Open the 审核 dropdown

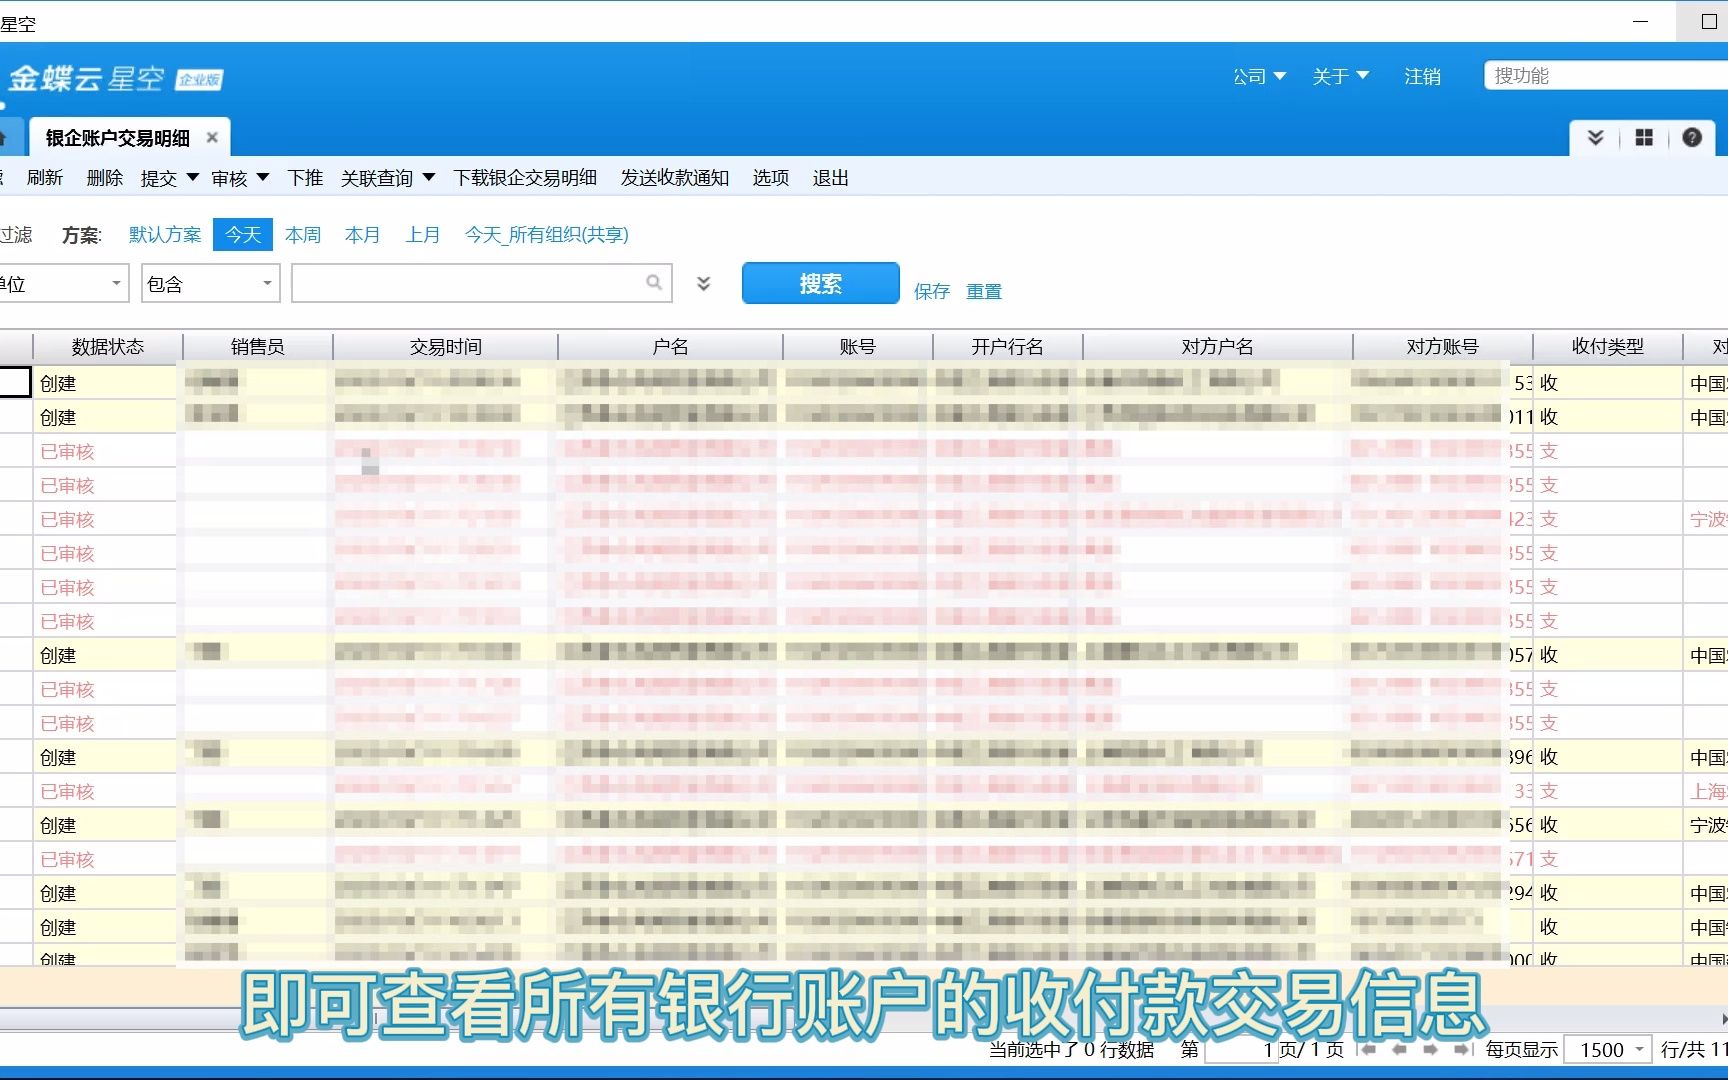tap(240, 178)
